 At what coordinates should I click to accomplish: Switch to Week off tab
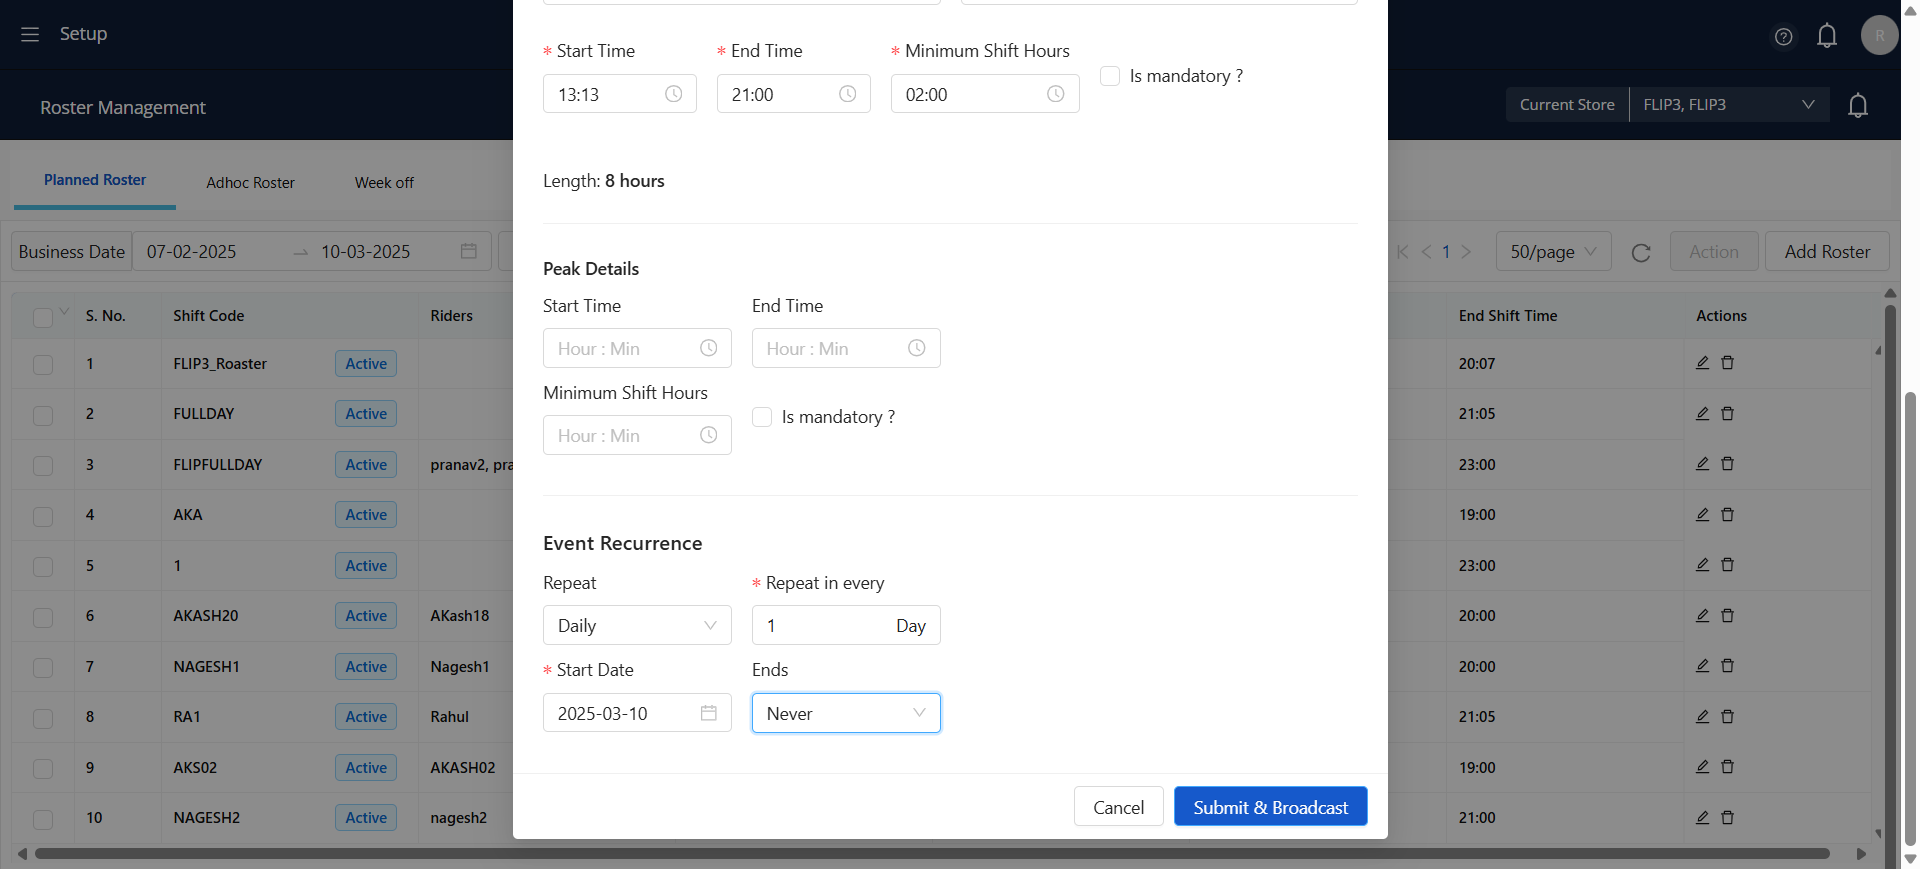point(384,183)
